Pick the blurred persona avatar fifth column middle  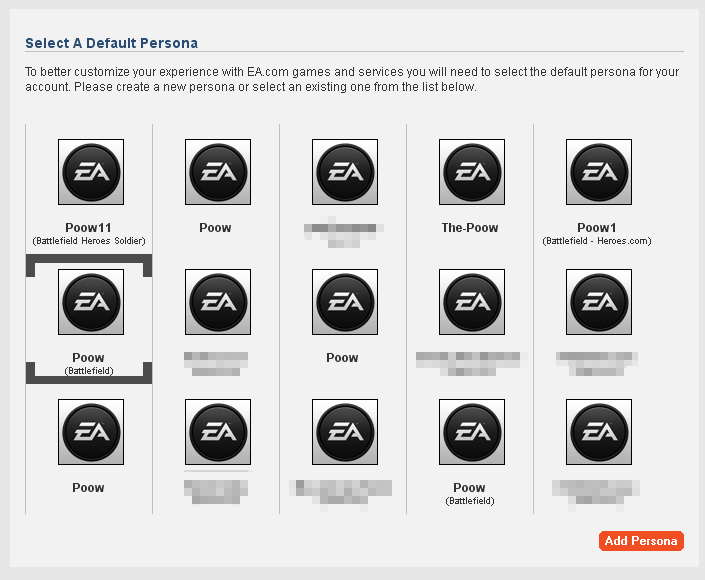tap(599, 302)
